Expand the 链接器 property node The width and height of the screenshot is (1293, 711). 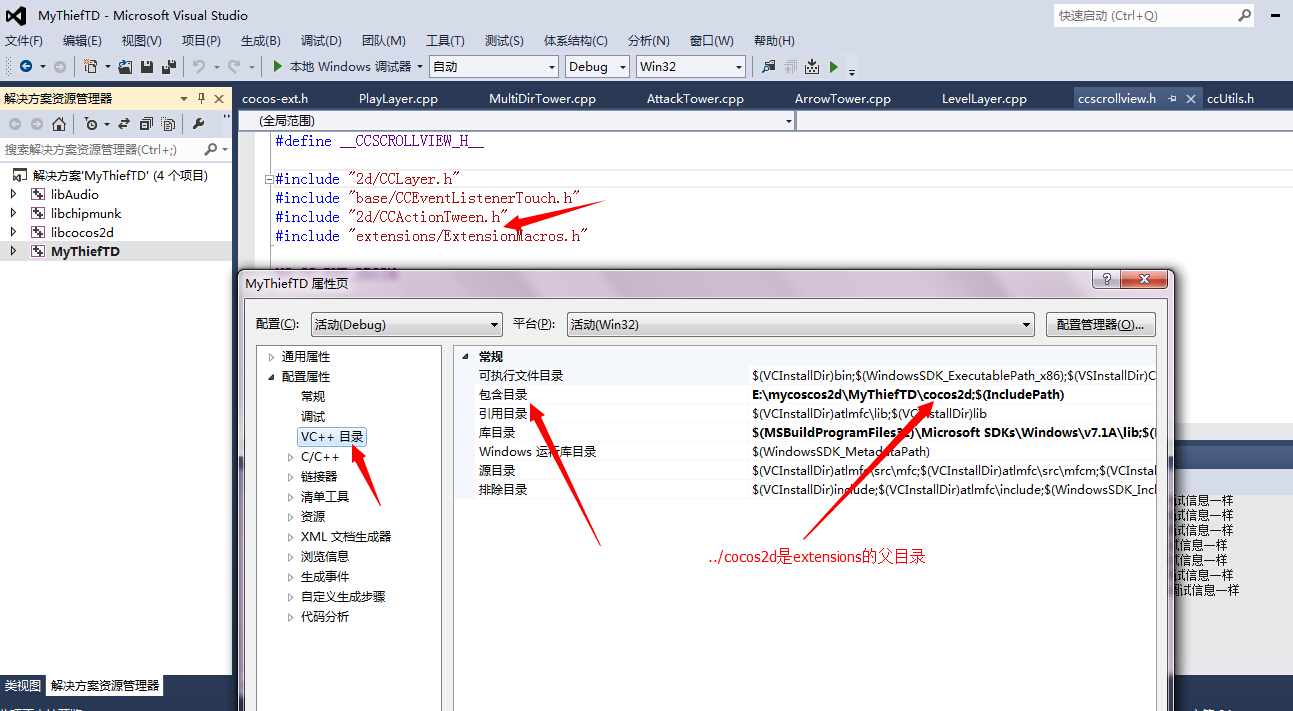pyautogui.click(x=291, y=477)
